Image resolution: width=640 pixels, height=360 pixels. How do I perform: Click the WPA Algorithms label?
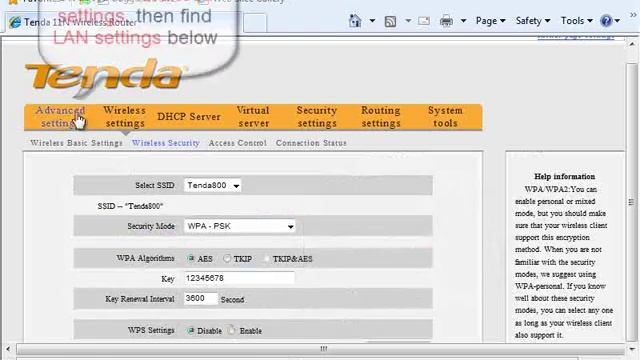pos(145,258)
